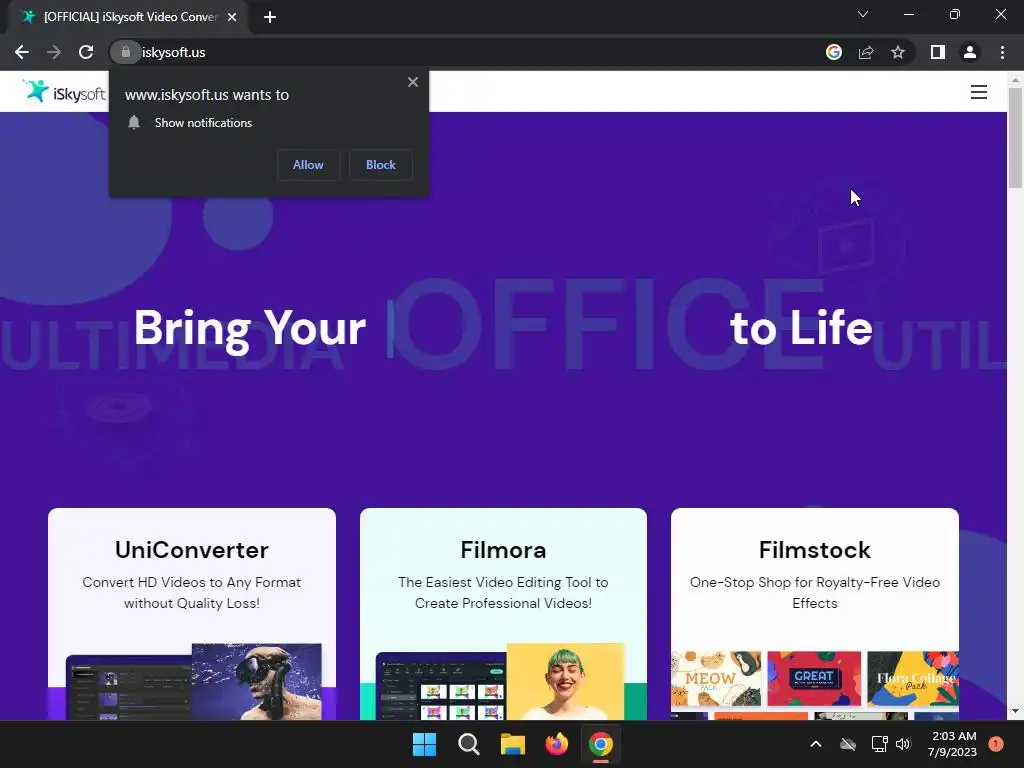This screenshot has height=768, width=1024.
Task: Dismiss the notification permission popup
Action: (413, 82)
